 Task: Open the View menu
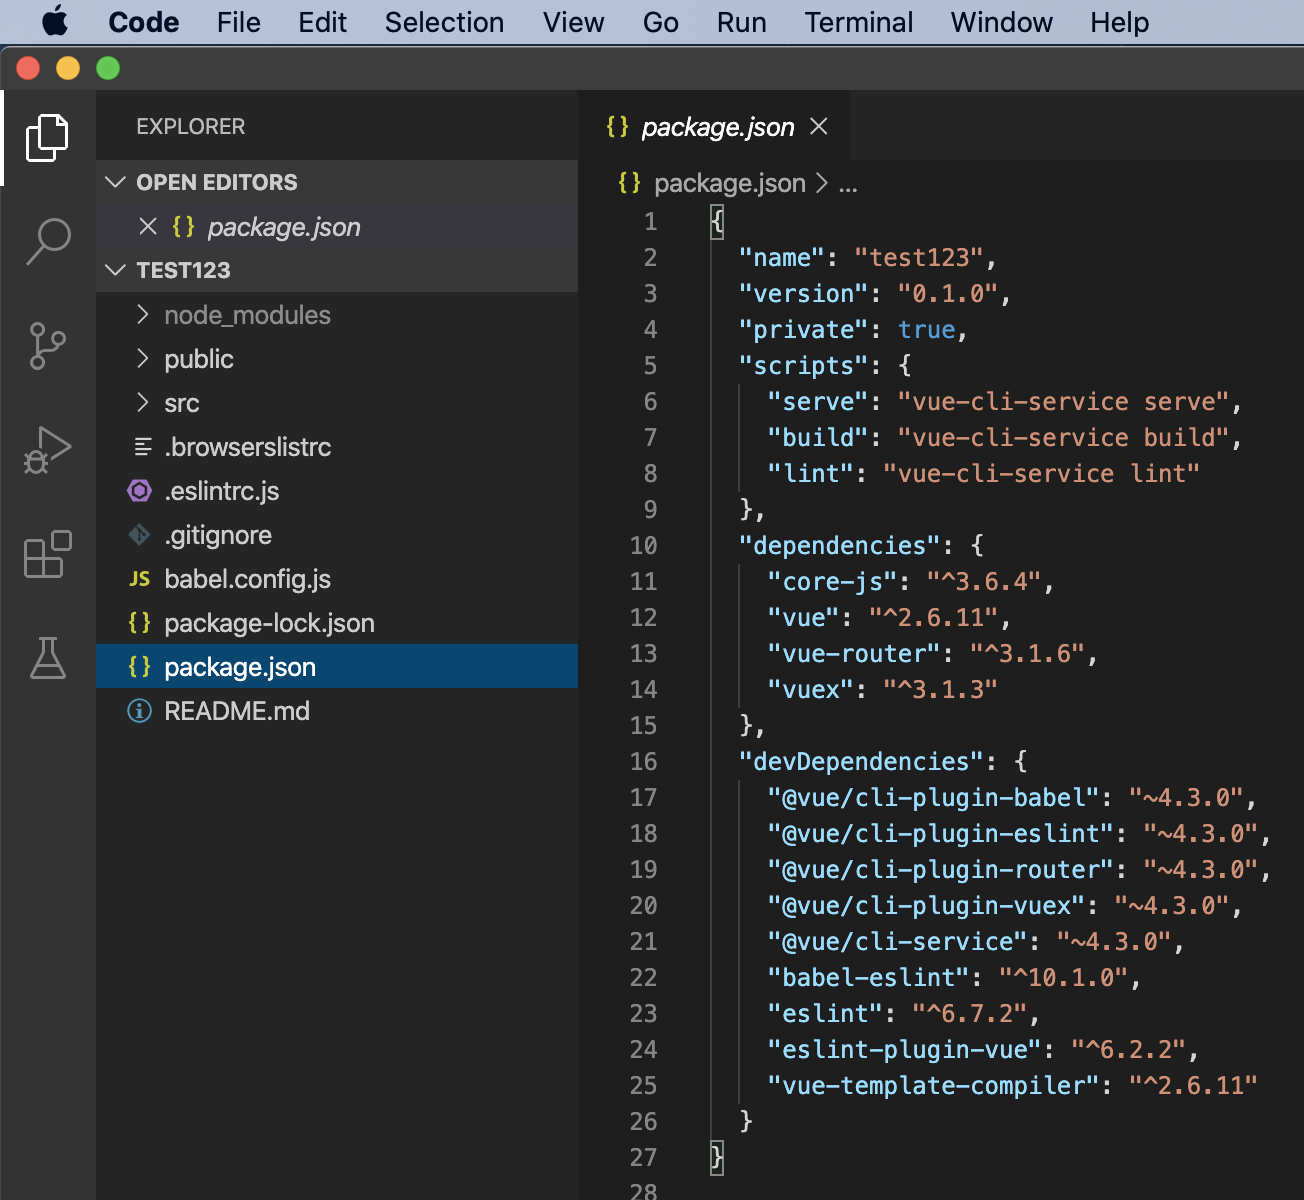pyautogui.click(x=574, y=22)
